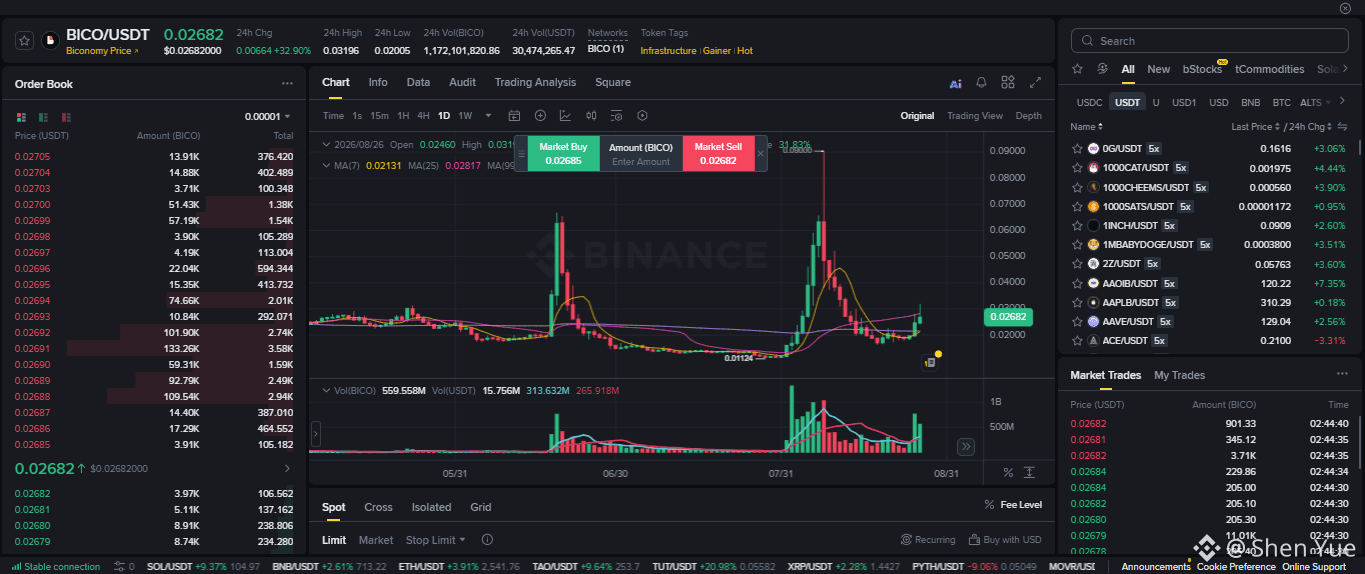This screenshot has height=574, width=1365.
Task: Show both bids and asks order book view
Action: tap(22, 117)
